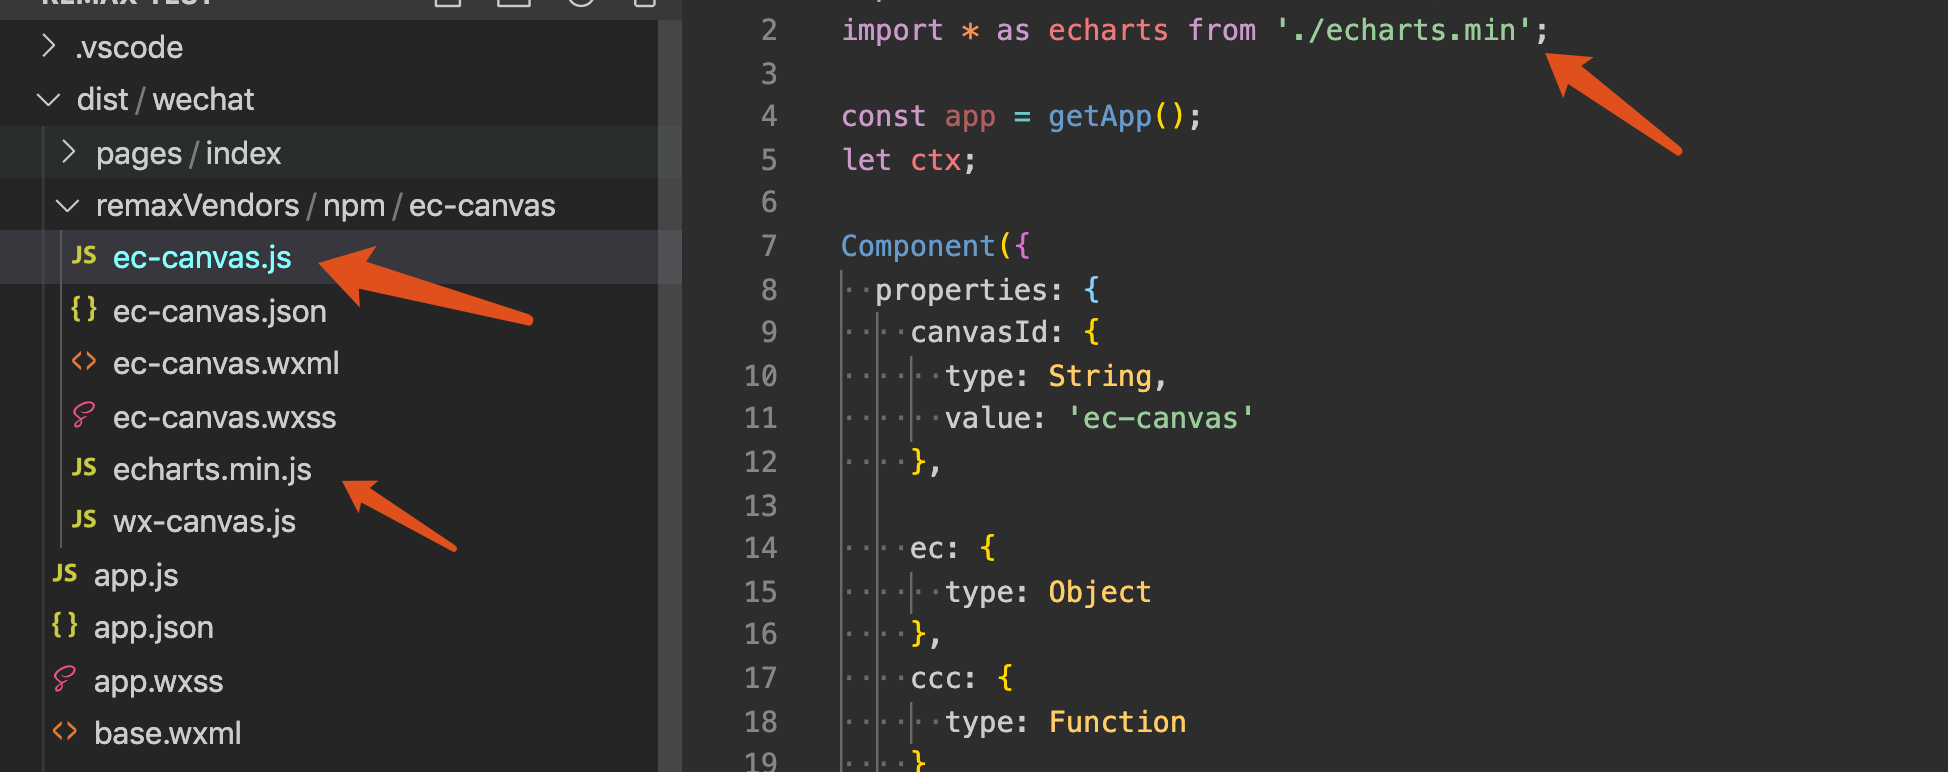
Task: Click Object type on line 15
Action: pyautogui.click(x=1100, y=592)
